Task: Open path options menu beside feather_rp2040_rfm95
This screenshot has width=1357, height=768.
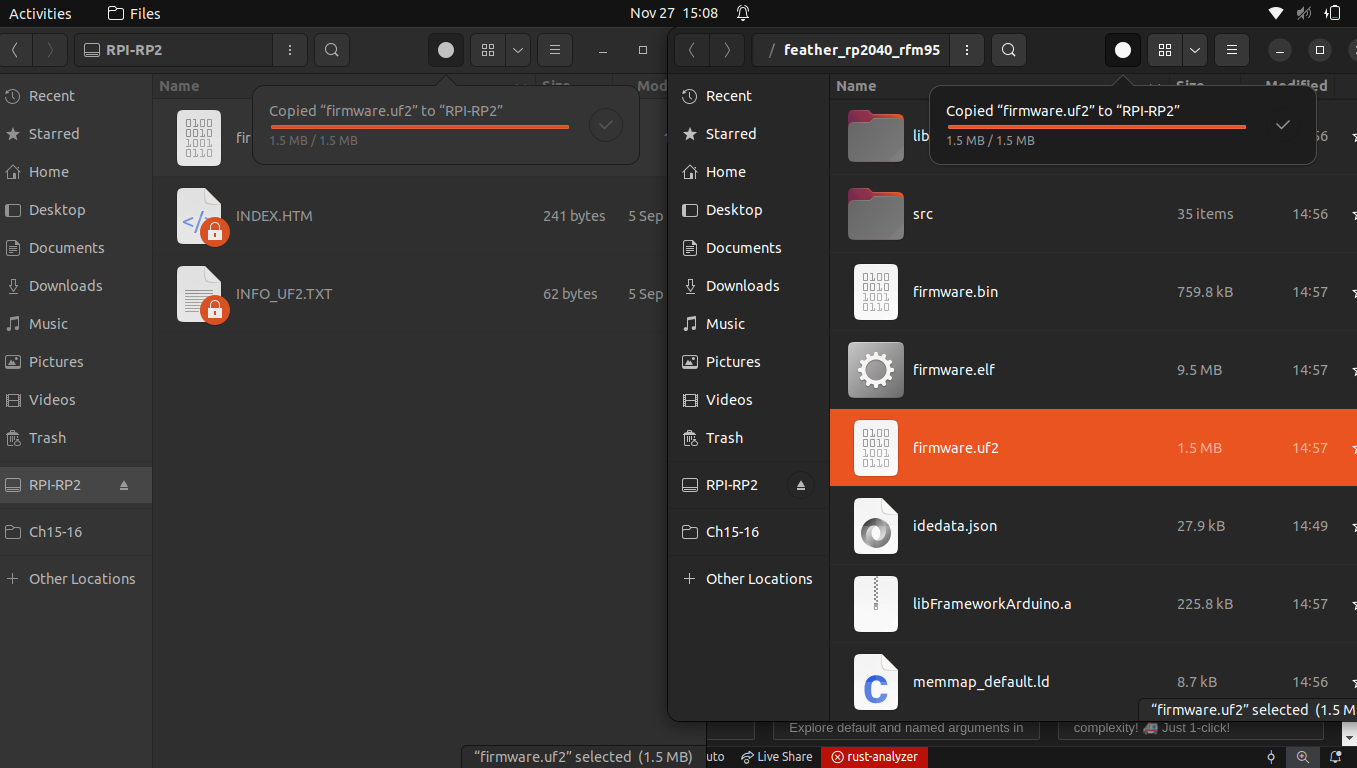Action: [x=966, y=50]
